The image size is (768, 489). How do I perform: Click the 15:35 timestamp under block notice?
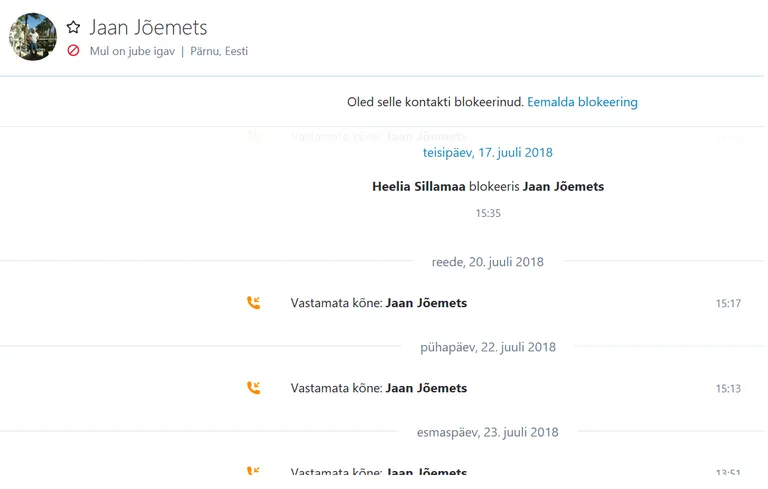click(x=488, y=213)
